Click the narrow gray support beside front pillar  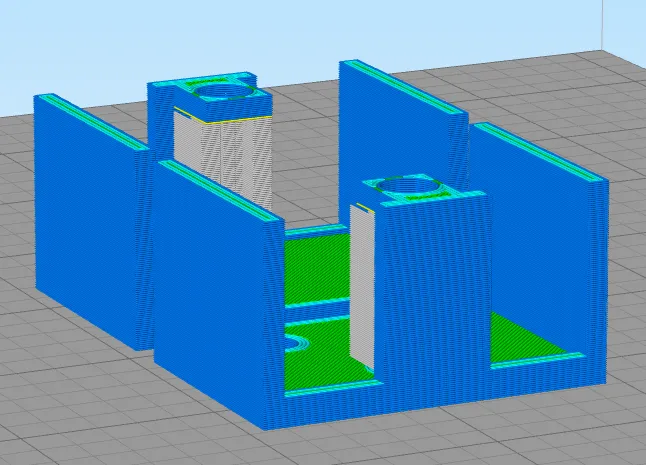[362, 285]
